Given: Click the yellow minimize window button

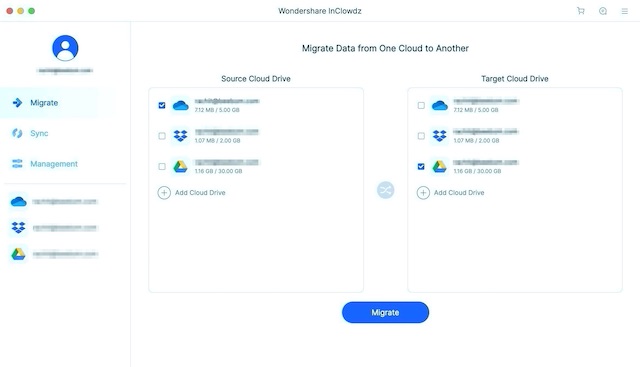Looking at the screenshot, I should click(20, 11).
